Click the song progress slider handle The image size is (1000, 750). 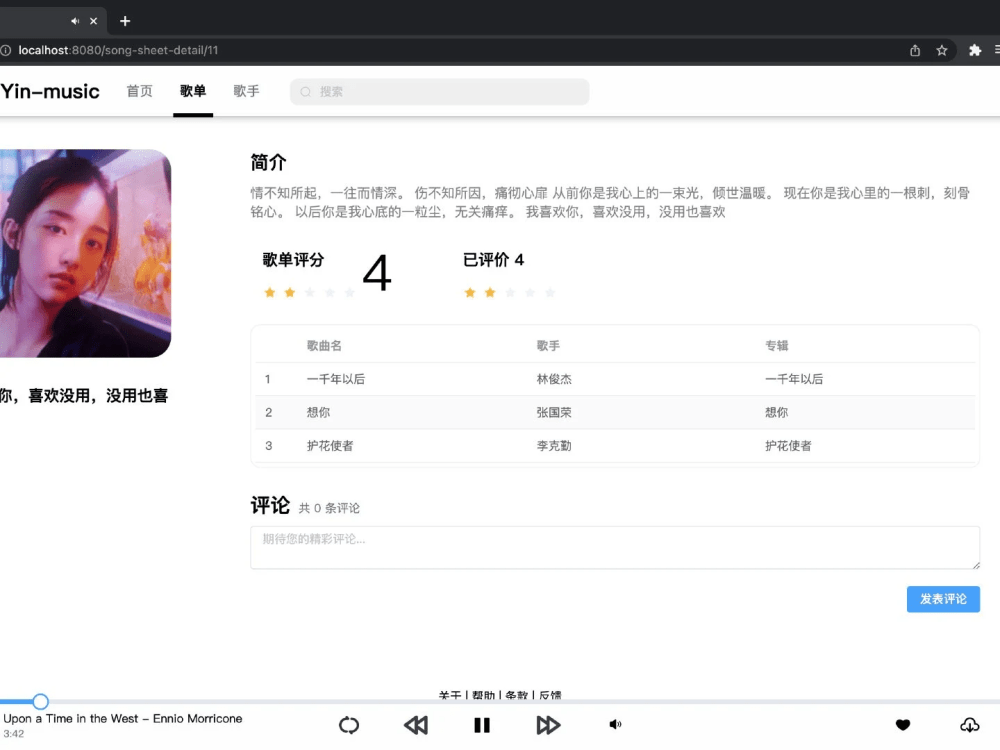40,702
